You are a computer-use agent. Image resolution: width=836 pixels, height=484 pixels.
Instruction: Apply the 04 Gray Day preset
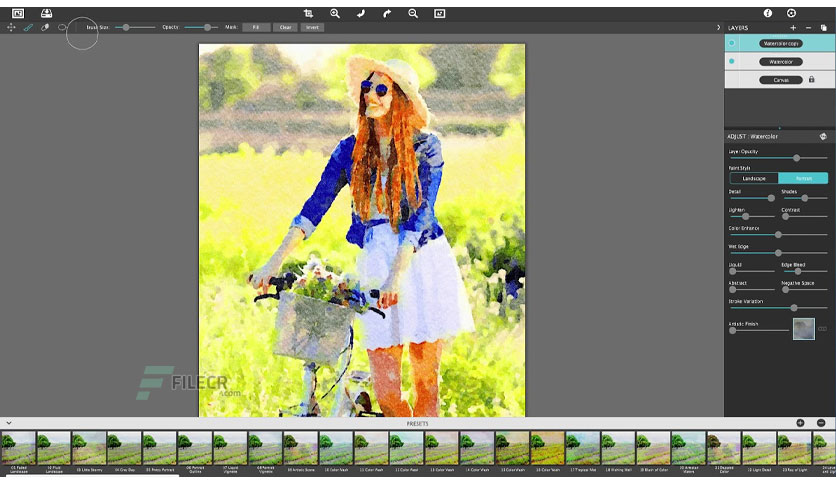[x=124, y=451]
